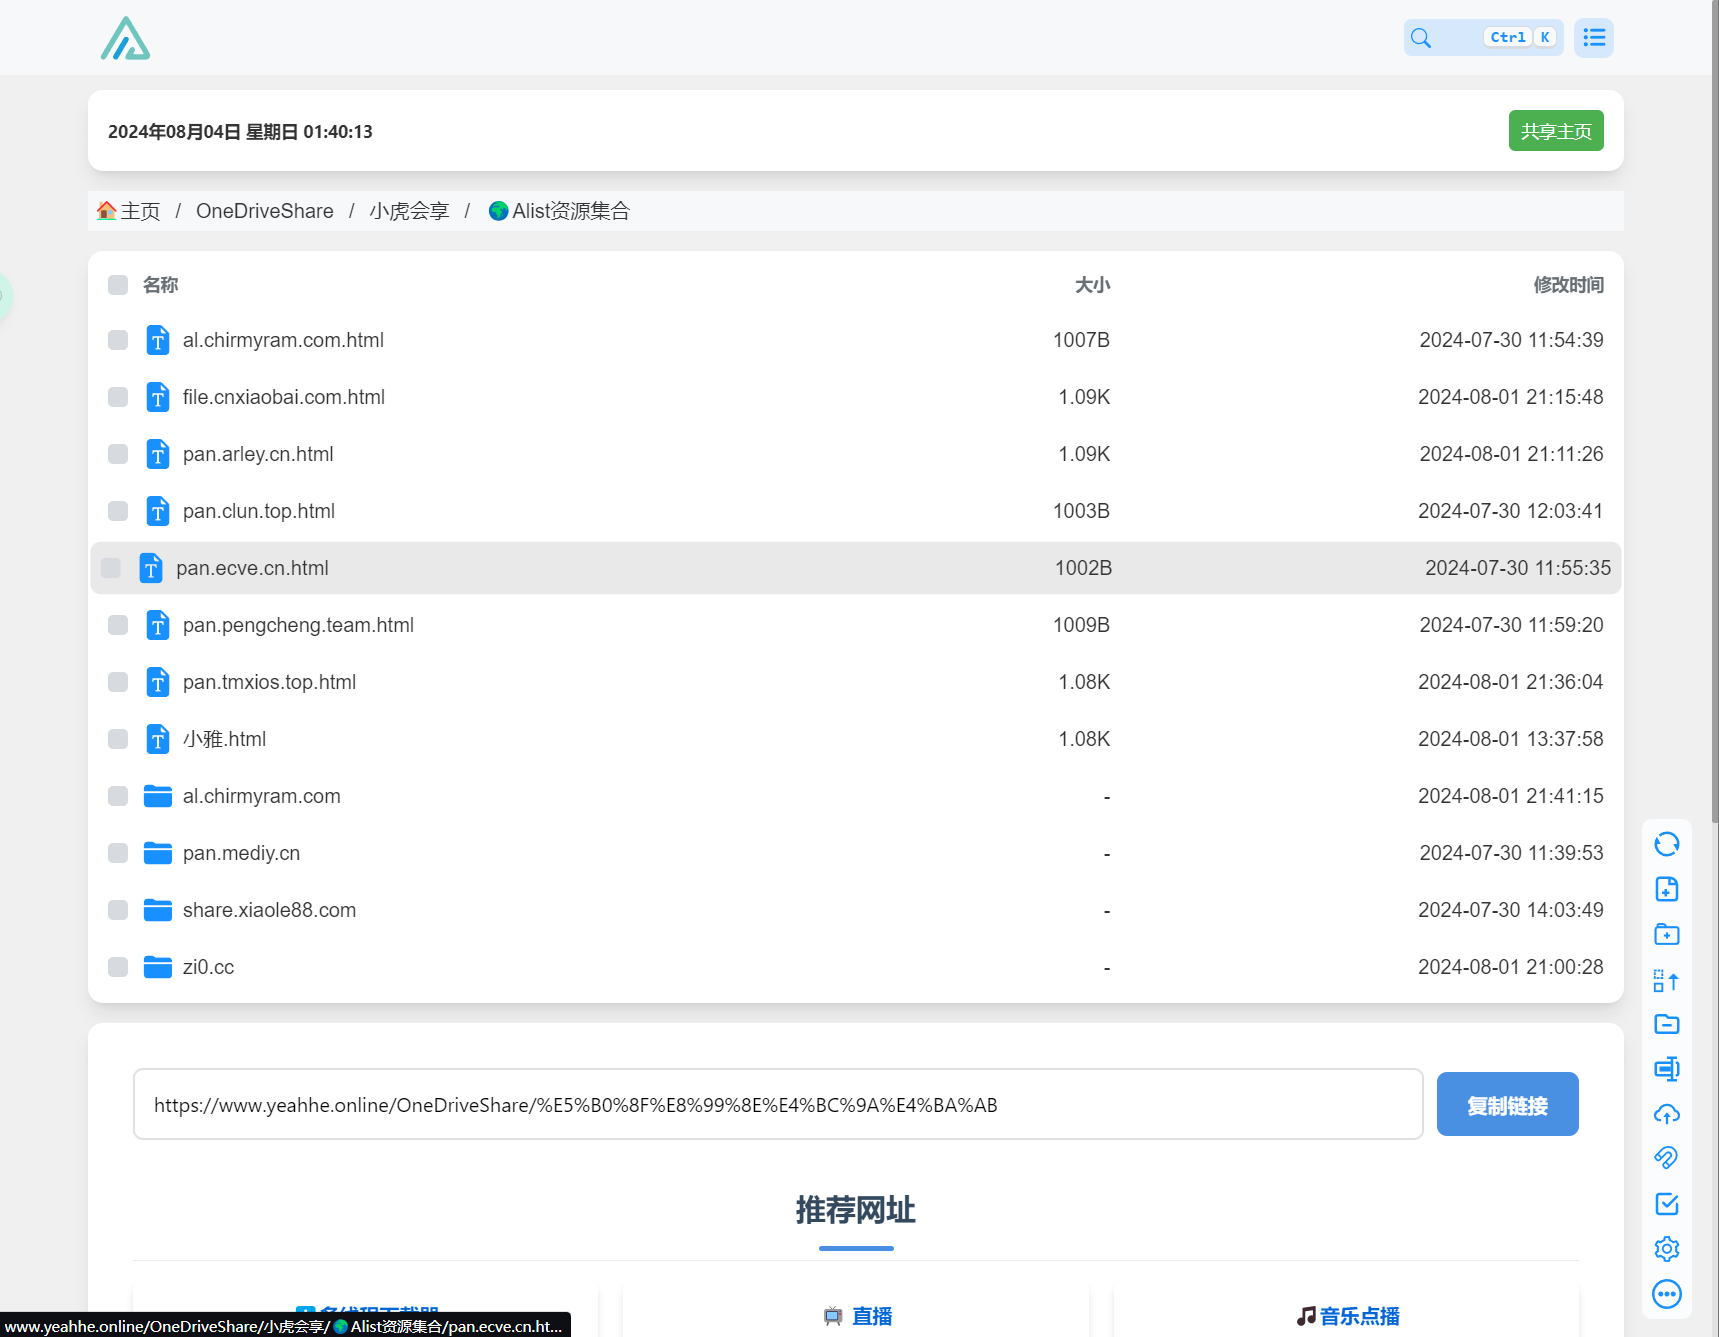Create a new file with the sidebar icon
1719x1337 pixels.
tap(1667, 889)
